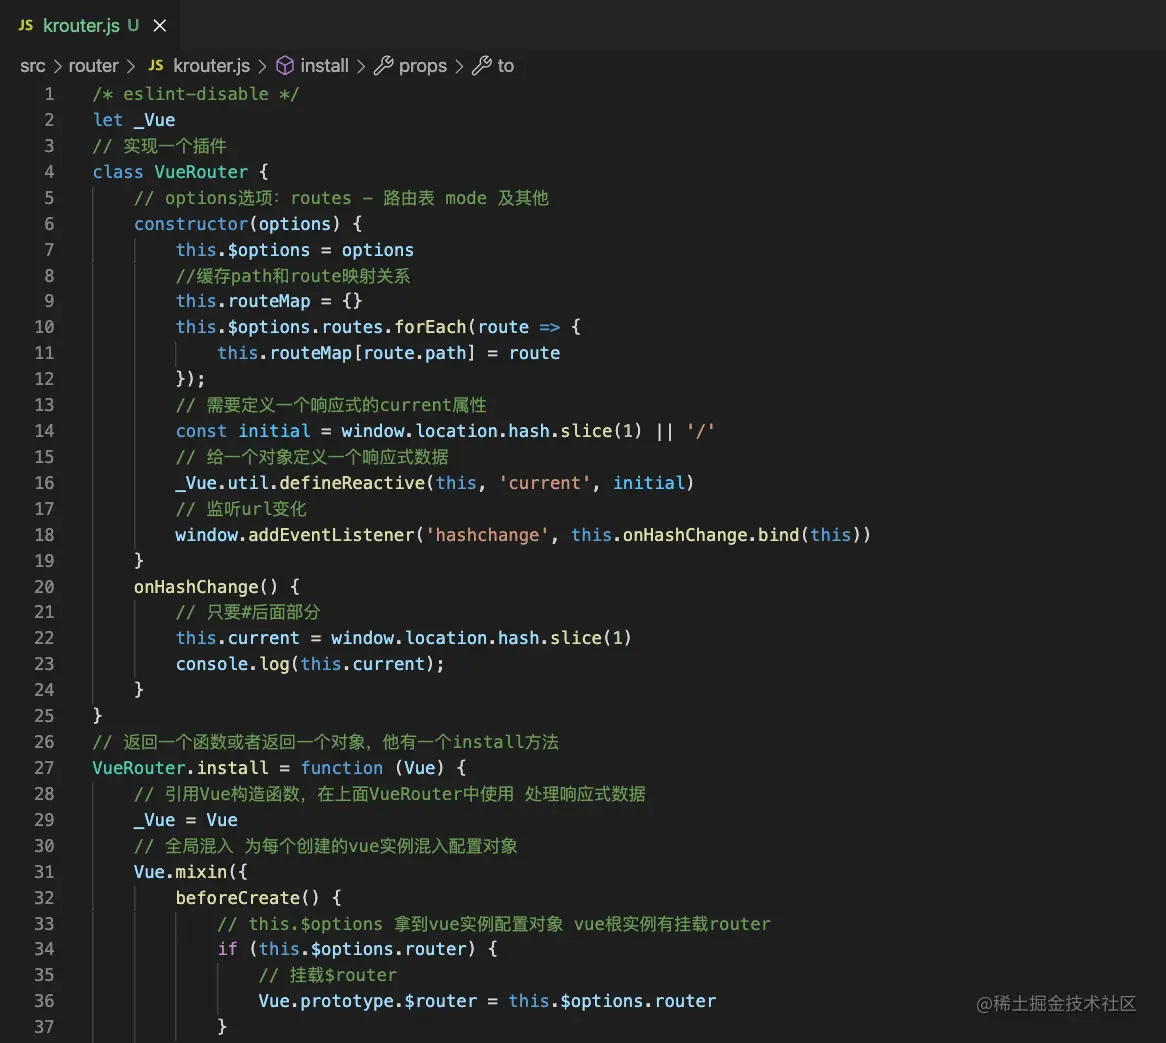Click 'routeMap' on line 9
Image resolution: width=1166 pixels, height=1043 pixels.
pyautogui.click(x=269, y=301)
